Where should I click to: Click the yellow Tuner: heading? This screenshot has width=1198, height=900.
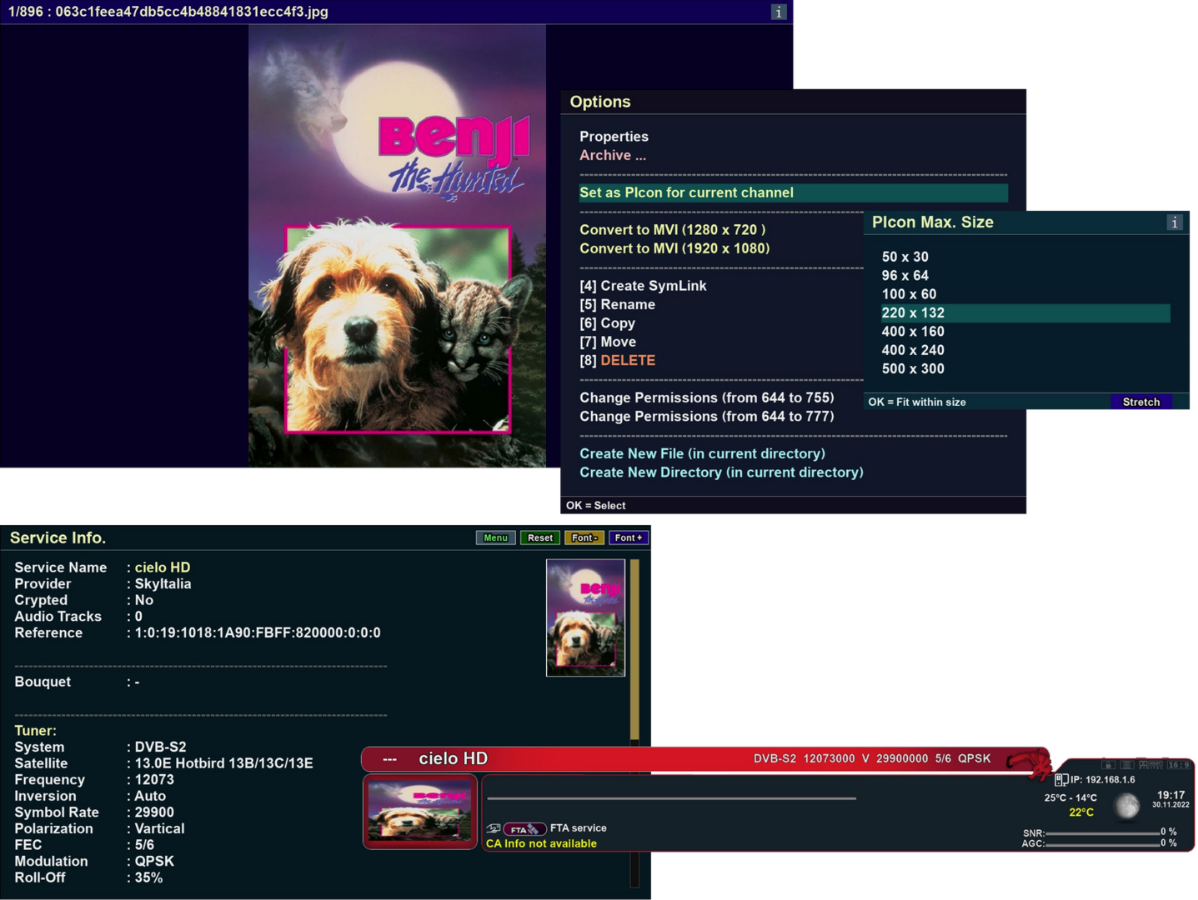(35, 730)
